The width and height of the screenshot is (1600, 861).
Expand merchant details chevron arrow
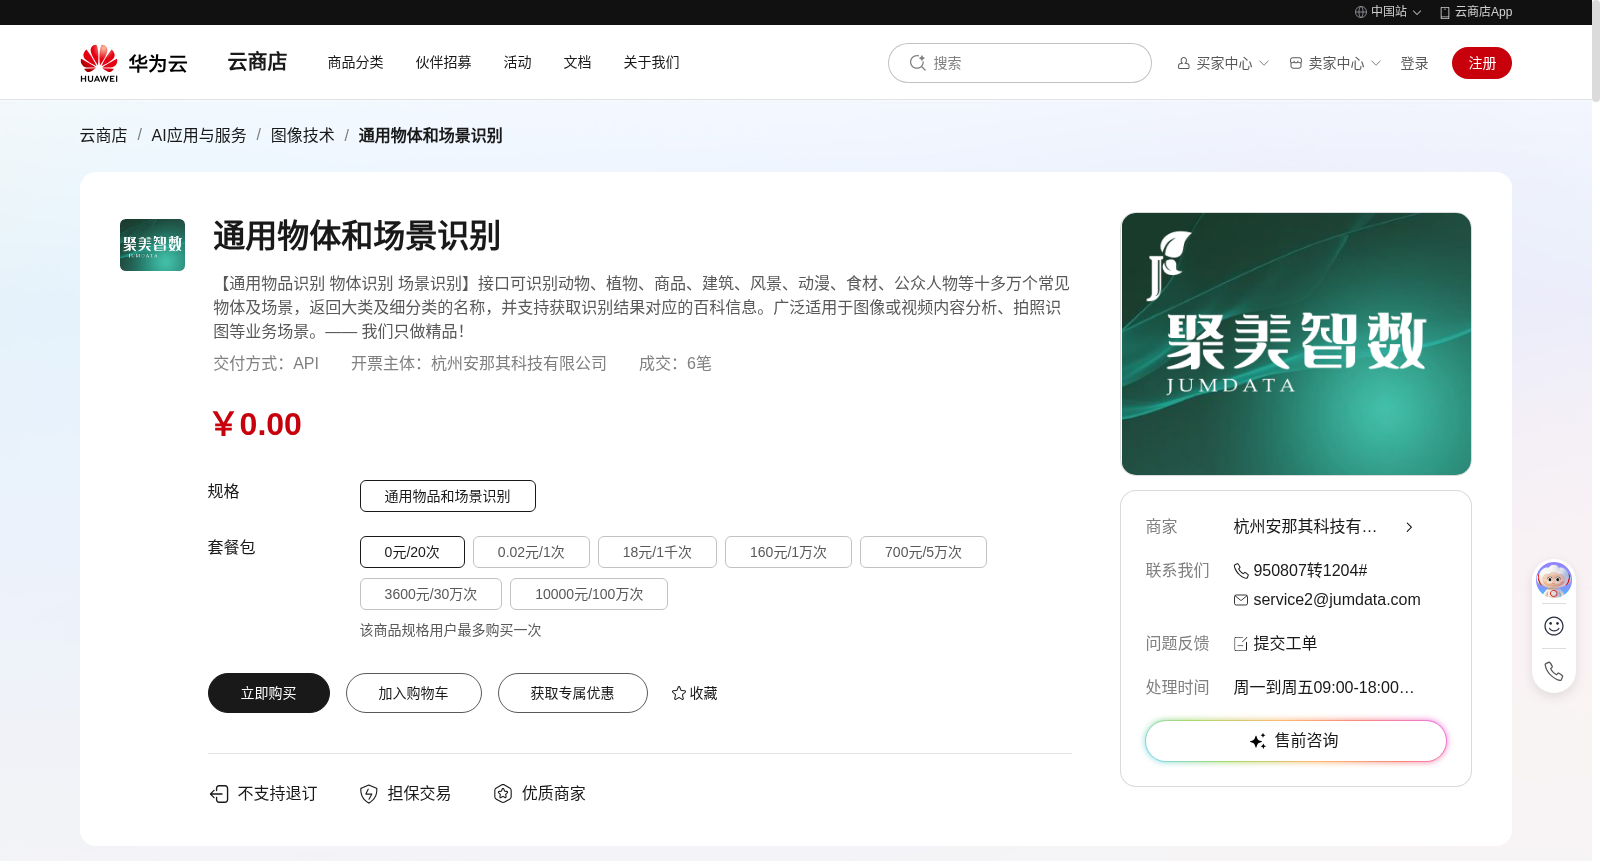pos(1409,527)
